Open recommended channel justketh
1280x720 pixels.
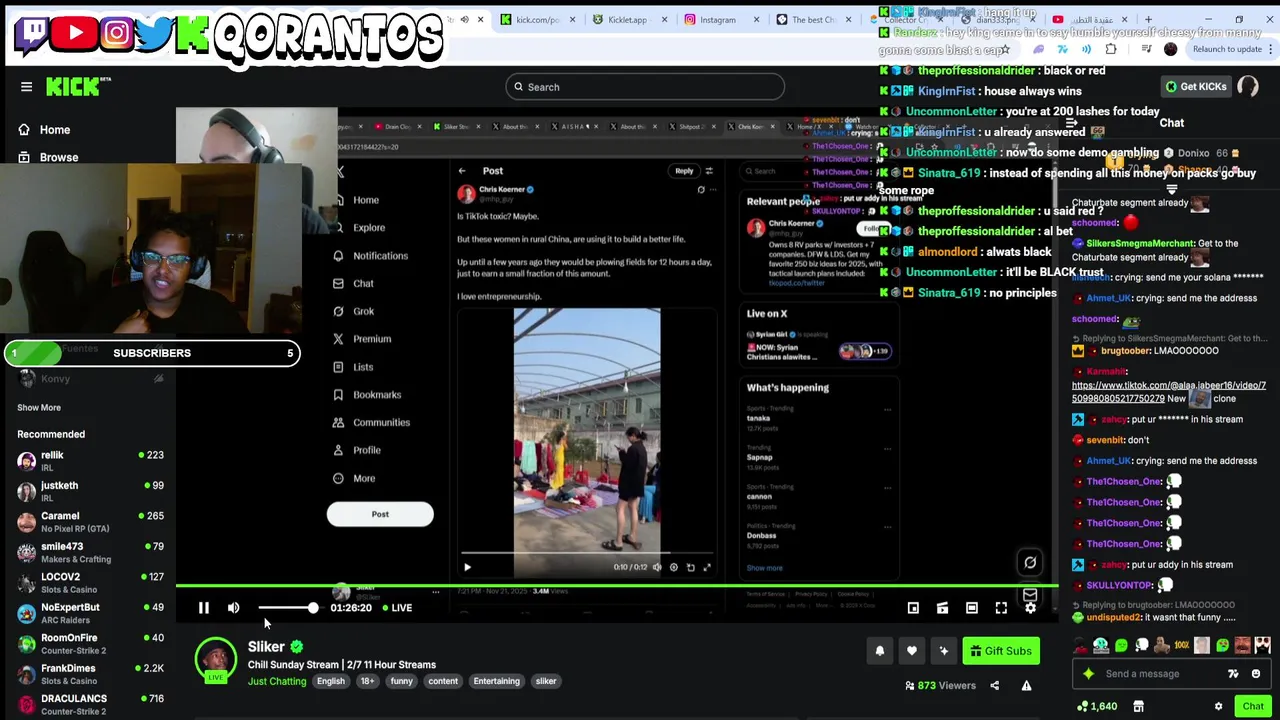coord(90,491)
